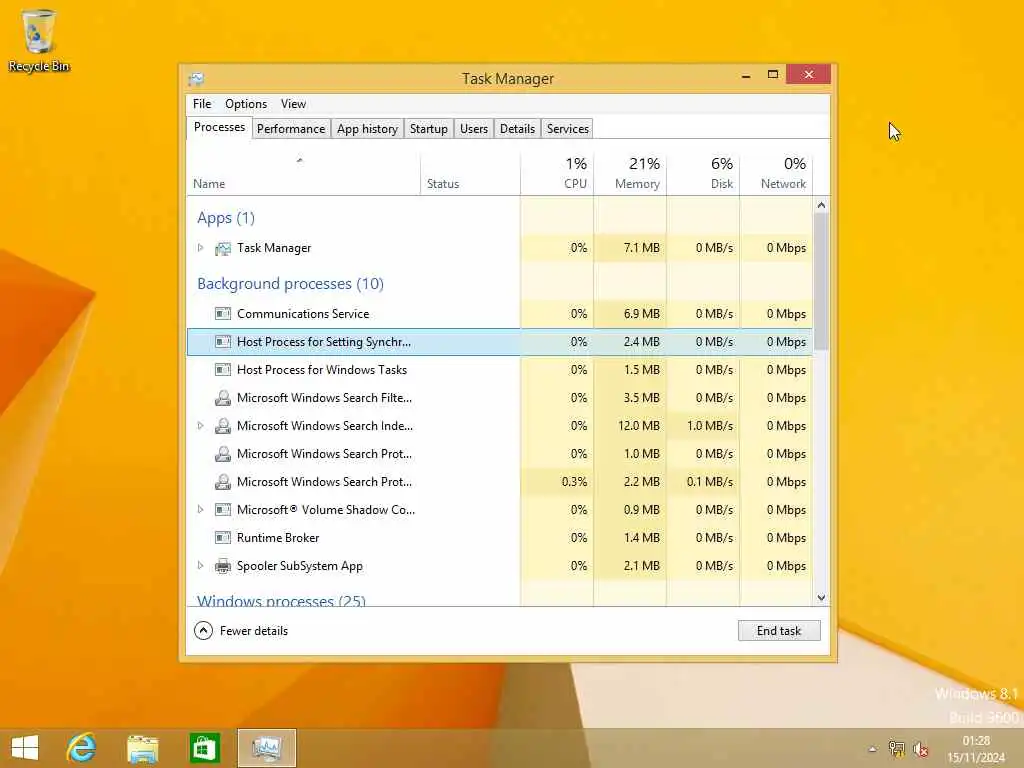The width and height of the screenshot is (1024, 768).
Task: Open the Recycle Bin desktop icon
Action: pos(39,40)
